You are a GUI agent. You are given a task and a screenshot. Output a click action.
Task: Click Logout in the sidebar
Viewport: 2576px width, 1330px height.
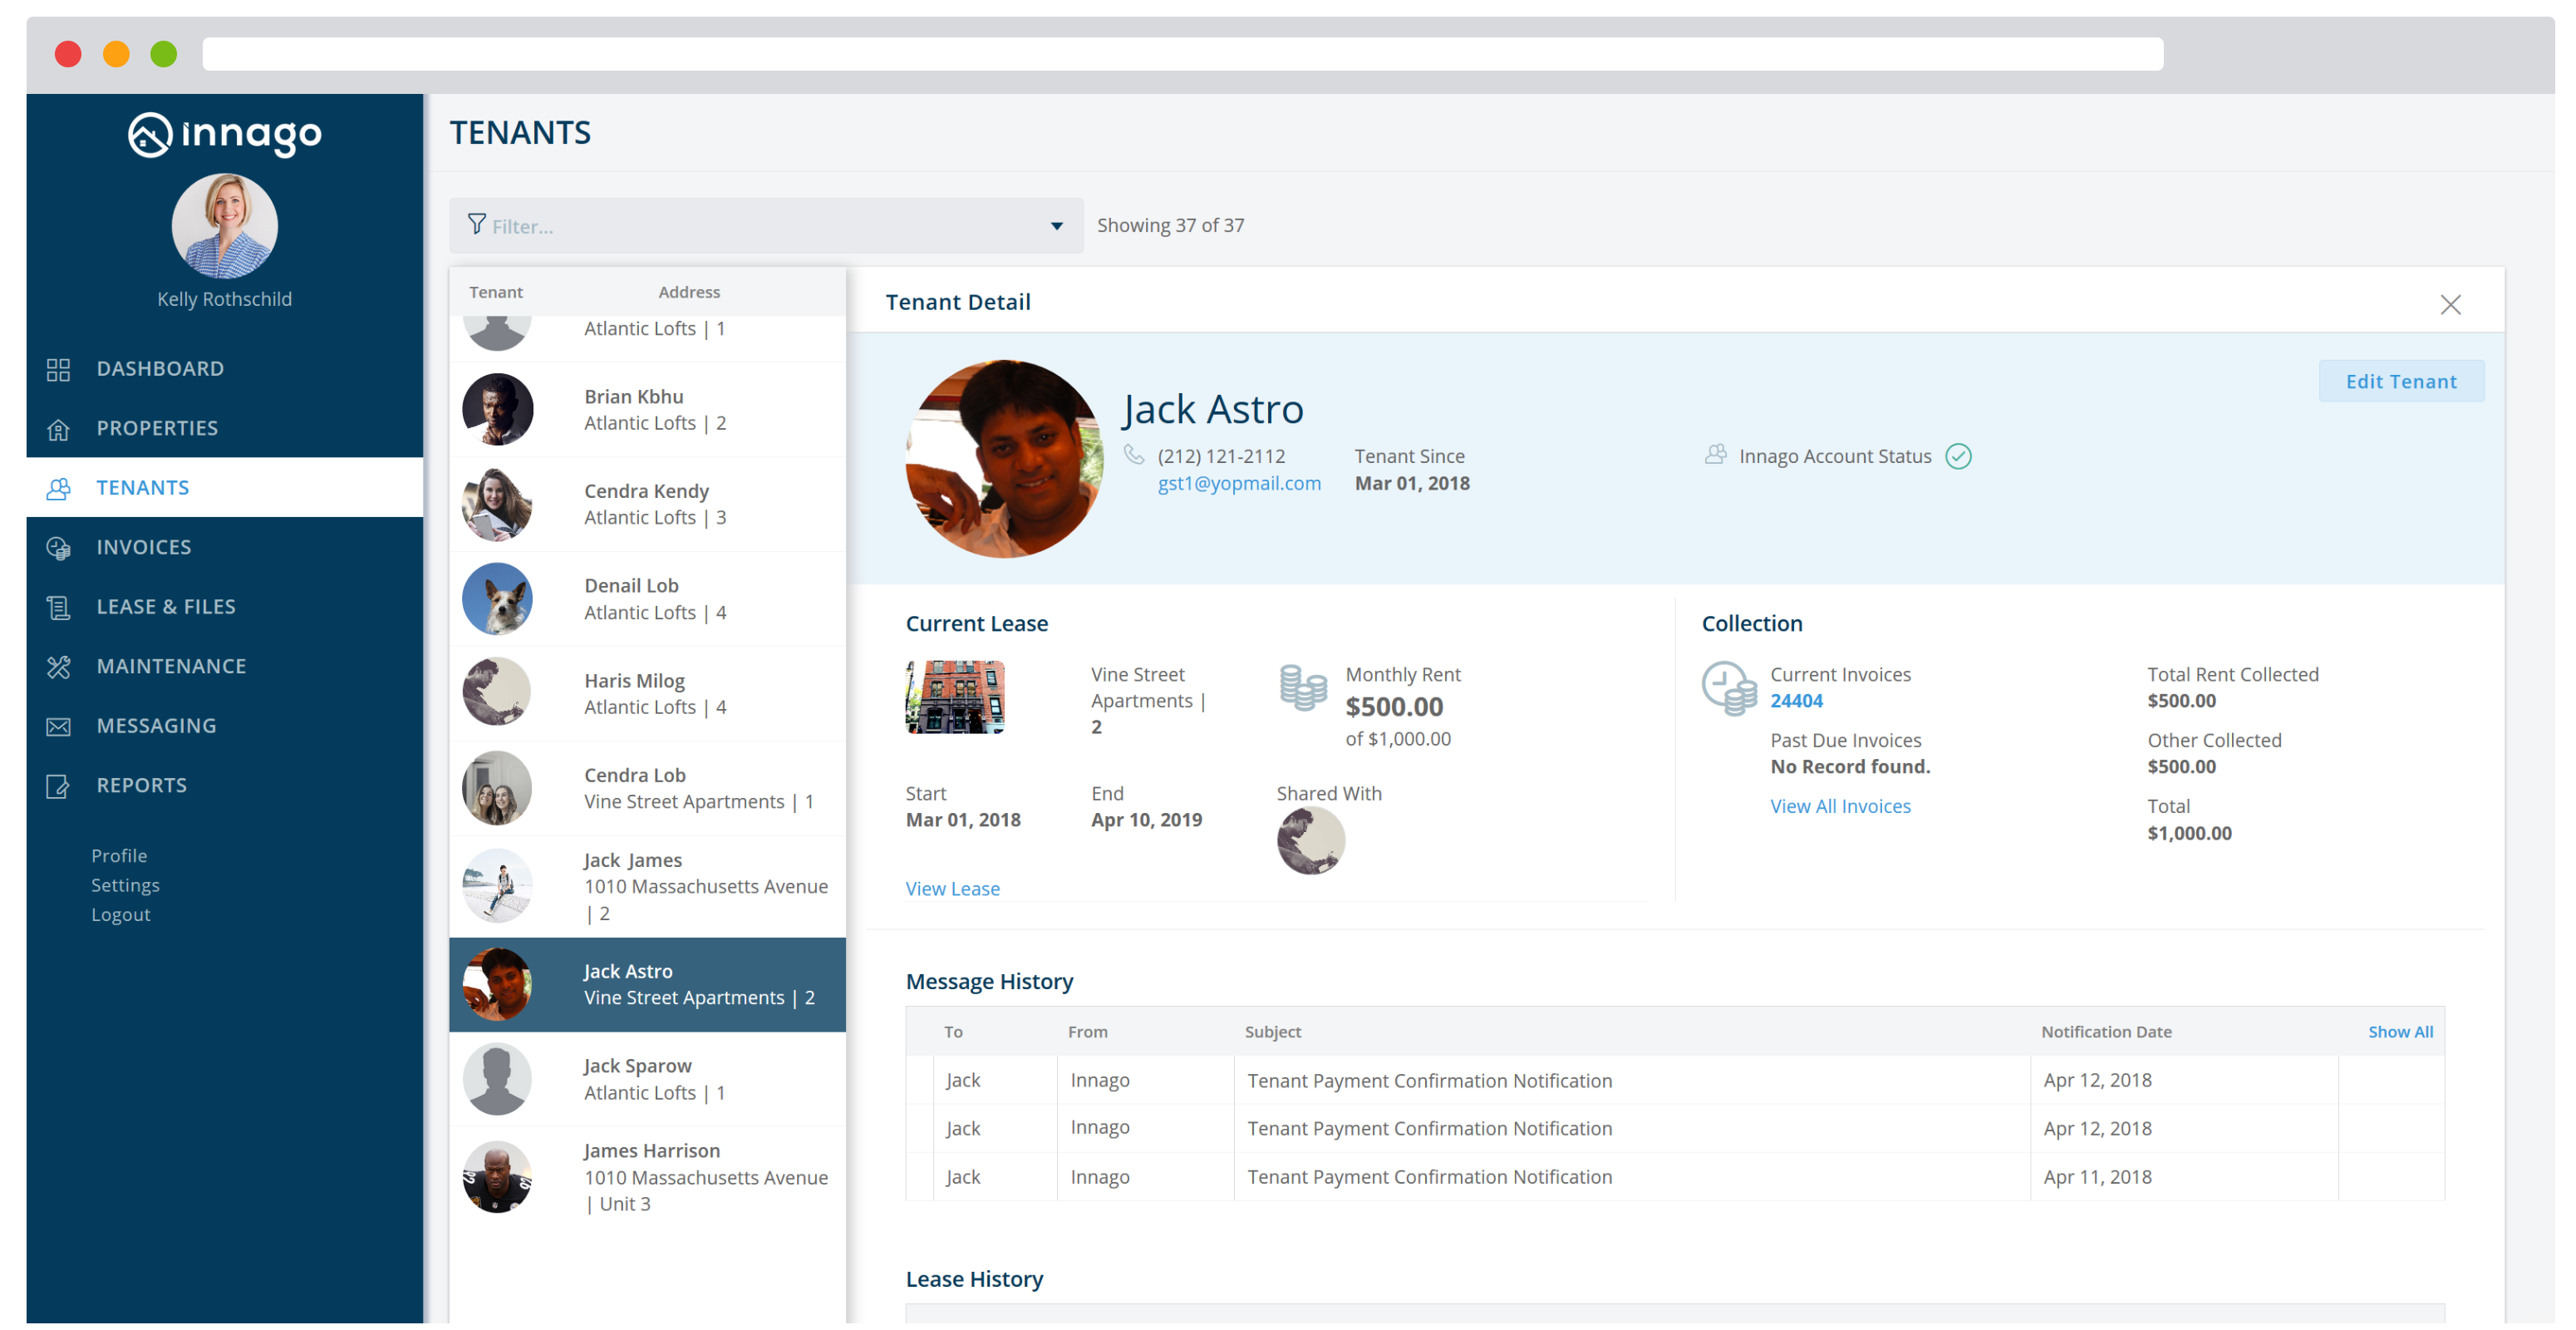tap(120, 914)
